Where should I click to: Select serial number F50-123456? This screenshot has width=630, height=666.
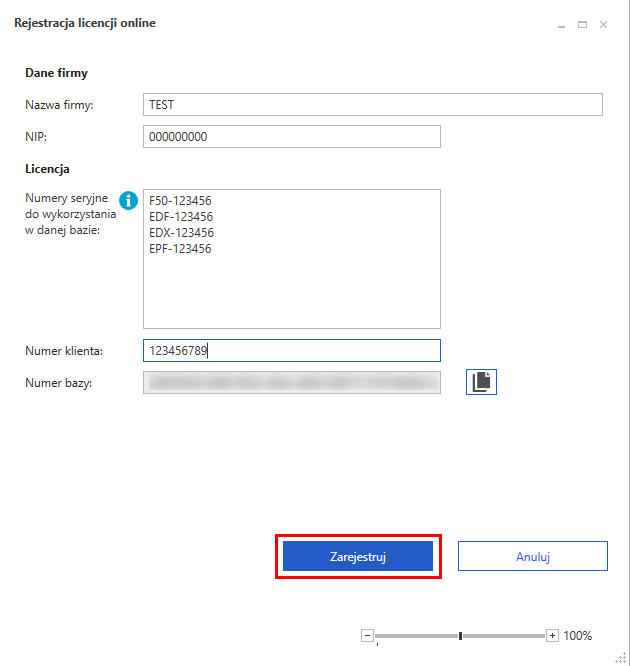180,200
